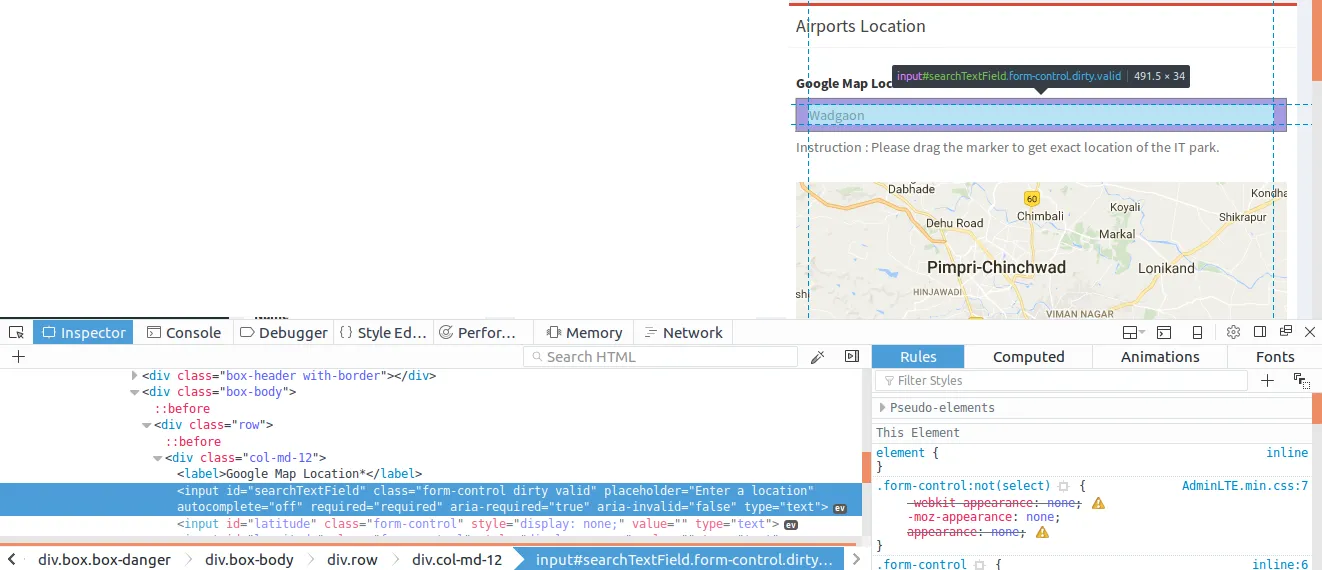Switch to the Debugger tab
The image size is (1322, 570).
(284, 332)
